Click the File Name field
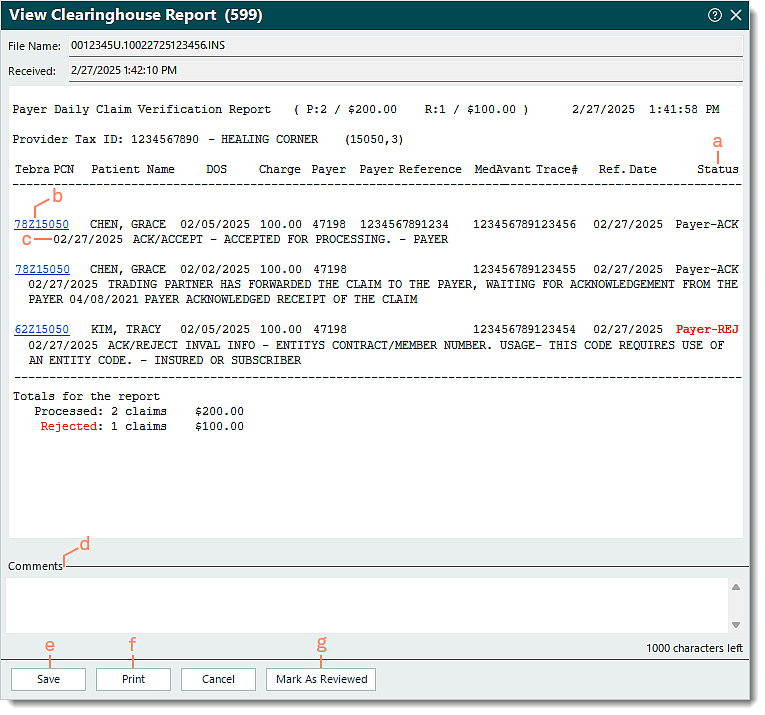Image resolution: width=765 pixels, height=715 pixels. click(x=405, y=45)
